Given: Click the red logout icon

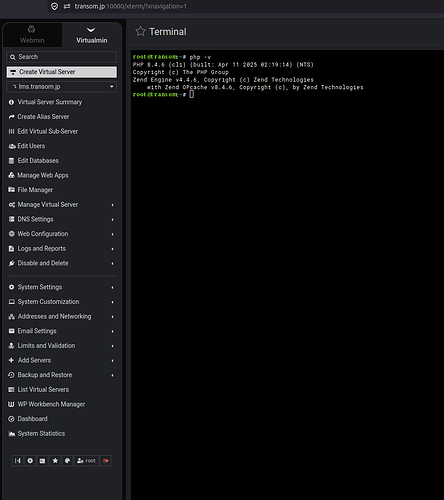Looking at the screenshot, I should click(x=106, y=461).
